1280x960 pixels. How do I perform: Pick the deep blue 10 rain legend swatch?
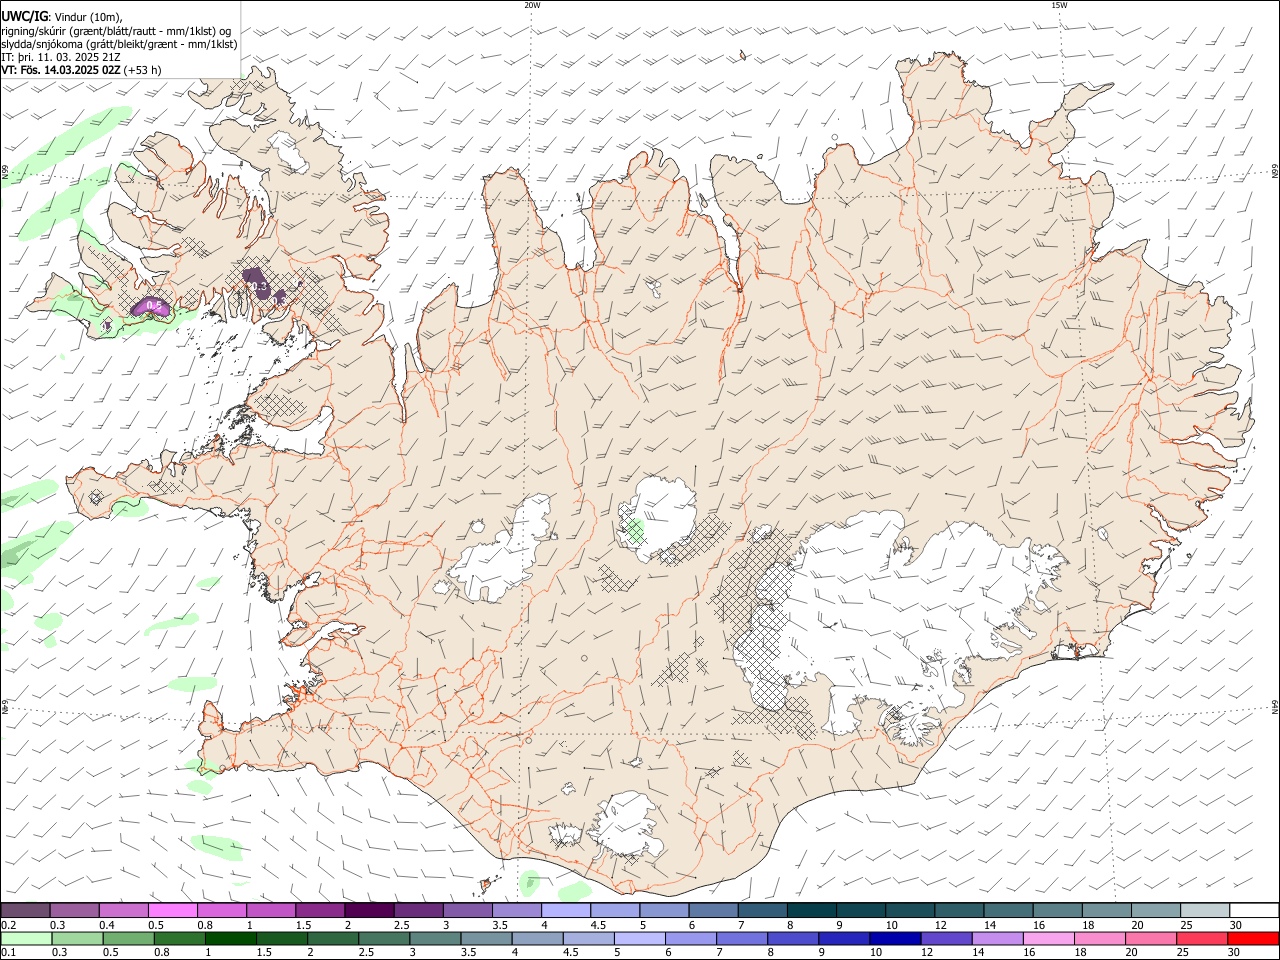click(x=894, y=939)
